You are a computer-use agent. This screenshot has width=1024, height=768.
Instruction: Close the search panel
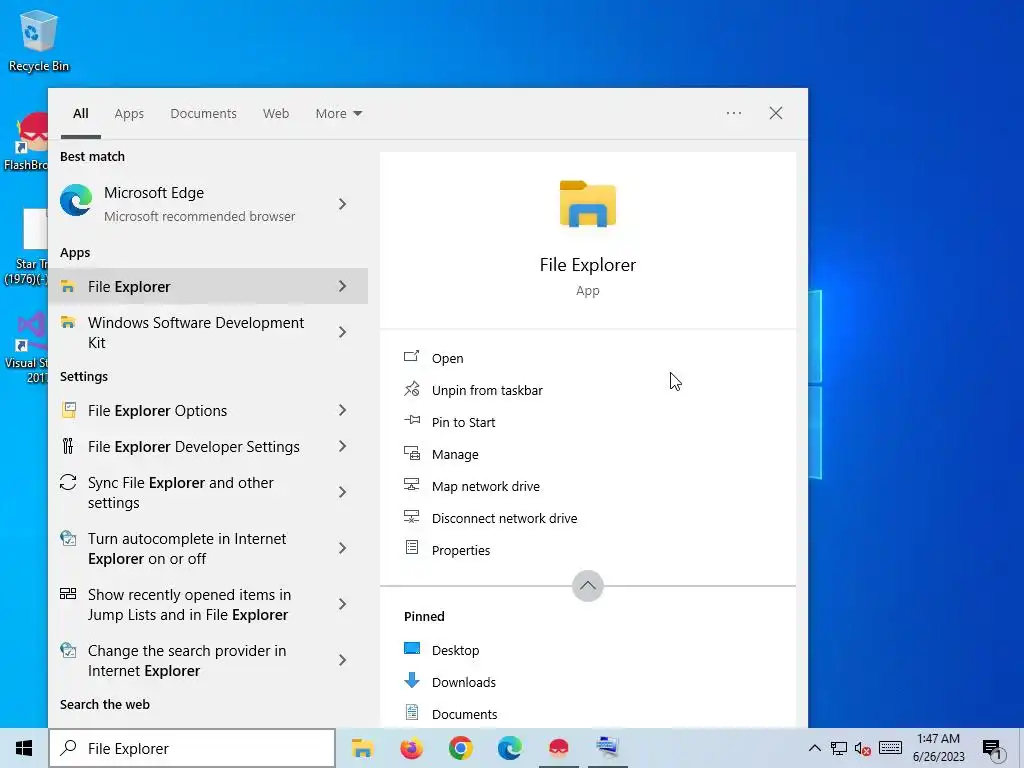pos(776,113)
